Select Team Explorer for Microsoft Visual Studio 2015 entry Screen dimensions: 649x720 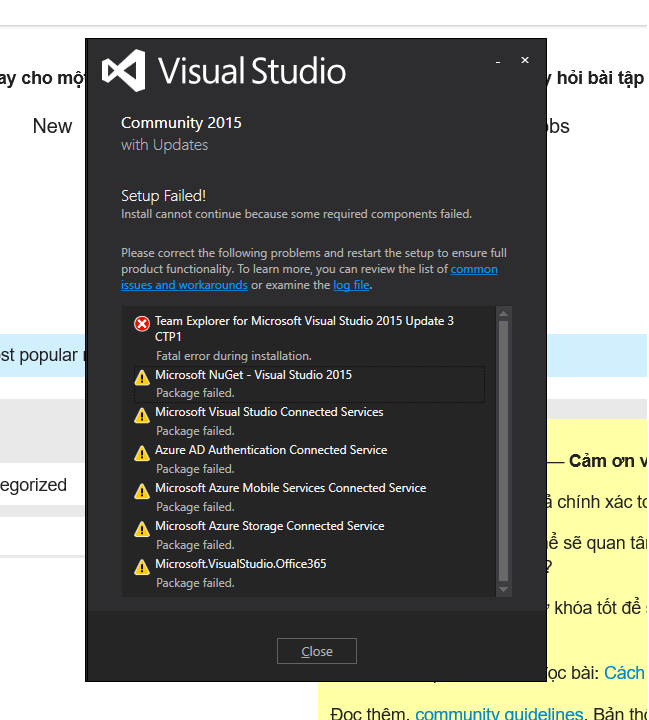coord(309,337)
